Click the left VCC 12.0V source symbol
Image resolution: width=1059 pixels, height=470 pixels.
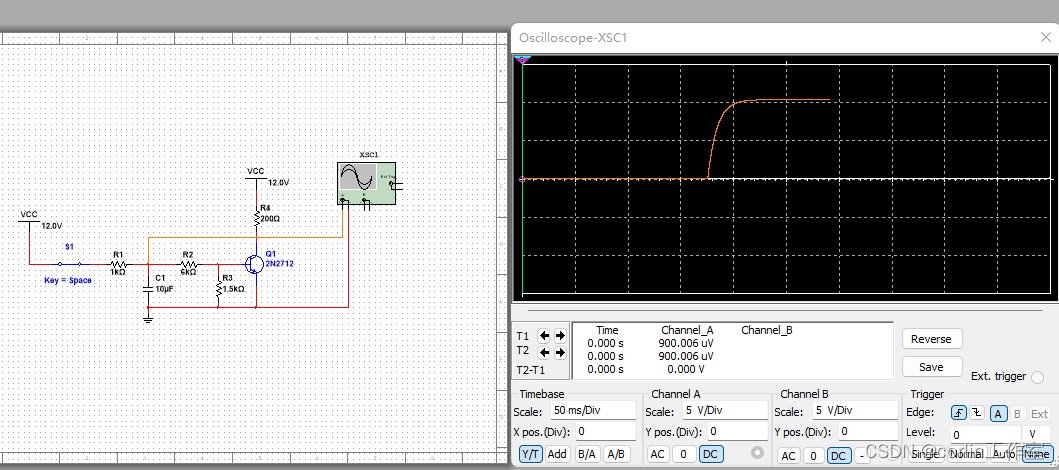[x=29, y=219]
